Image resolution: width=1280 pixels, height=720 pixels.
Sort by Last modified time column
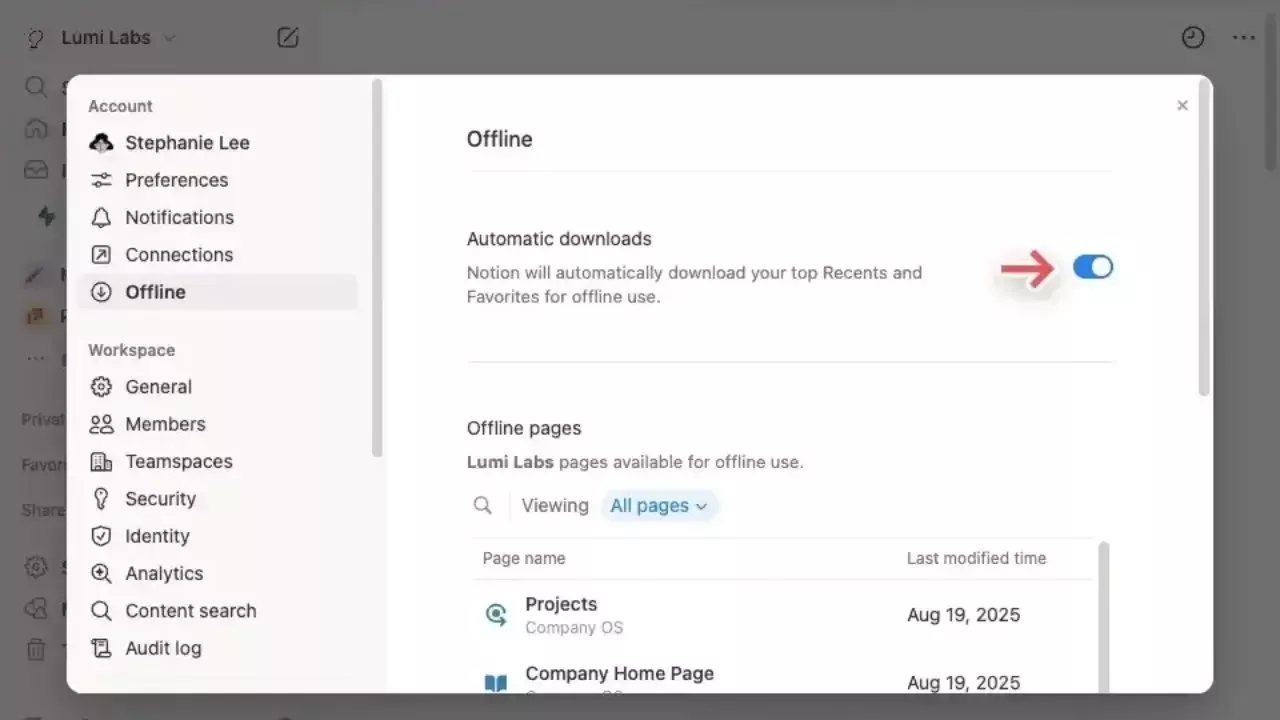click(976, 559)
